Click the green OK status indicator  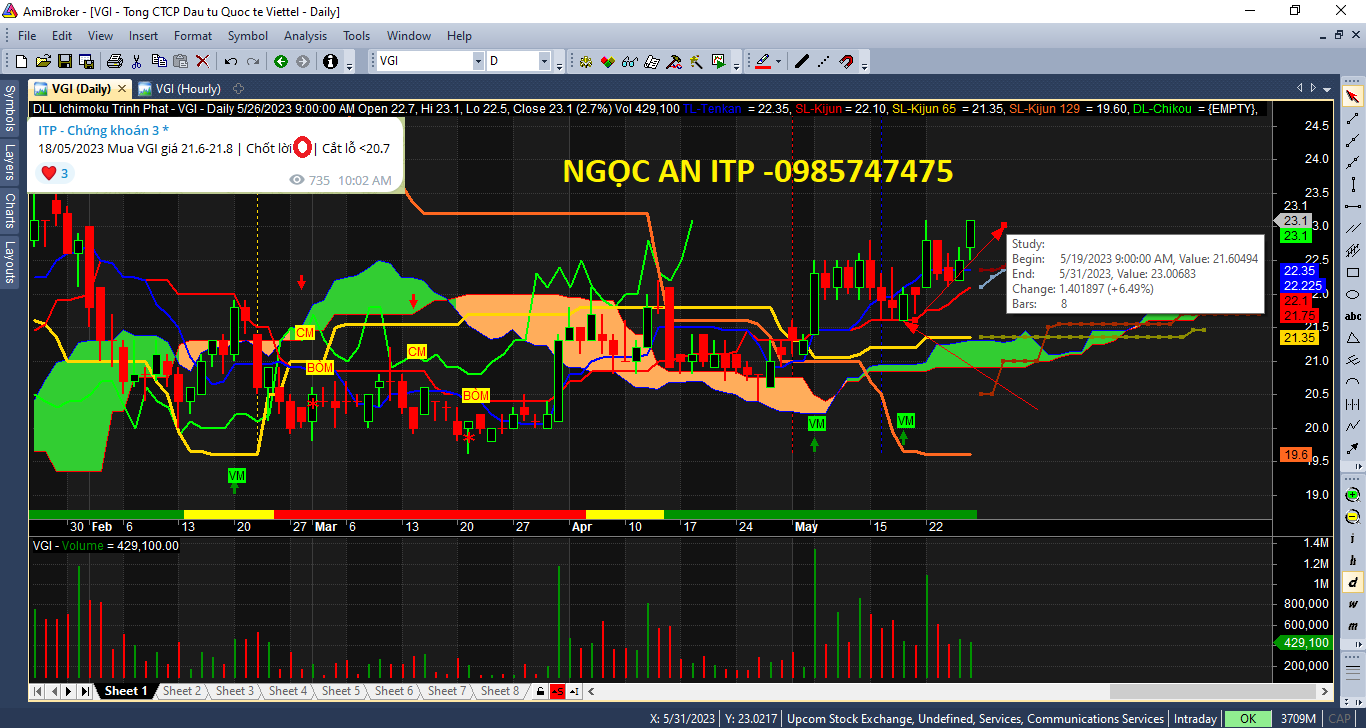[x=1248, y=719]
